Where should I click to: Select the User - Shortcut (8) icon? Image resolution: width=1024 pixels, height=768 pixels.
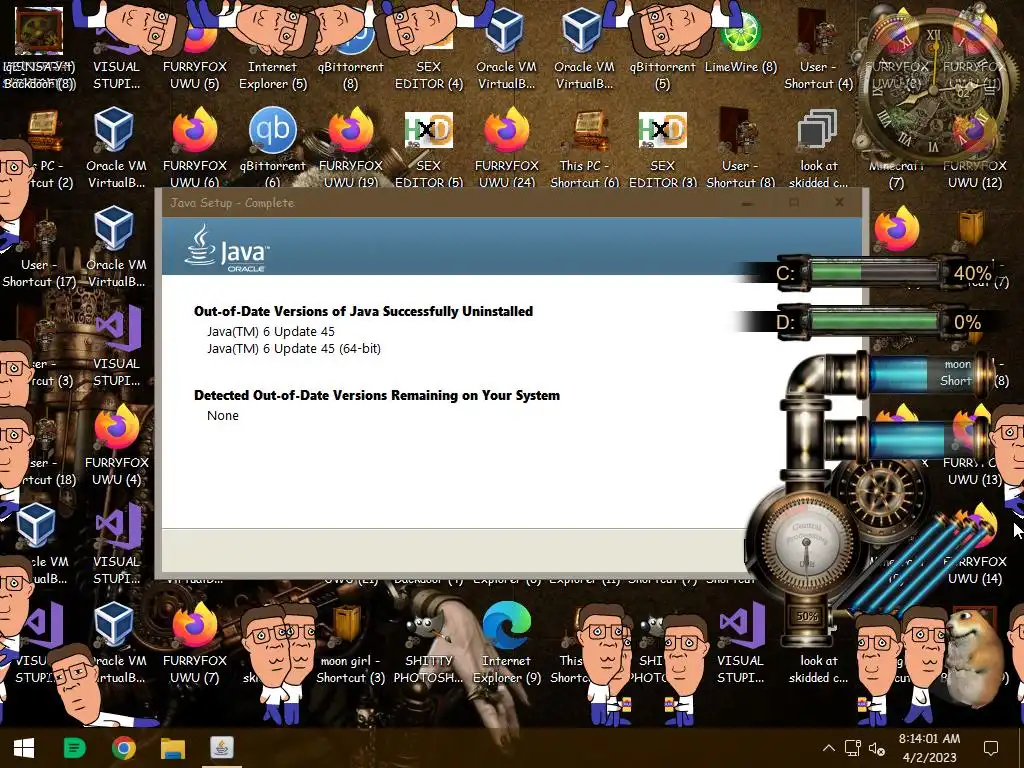[x=741, y=148]
